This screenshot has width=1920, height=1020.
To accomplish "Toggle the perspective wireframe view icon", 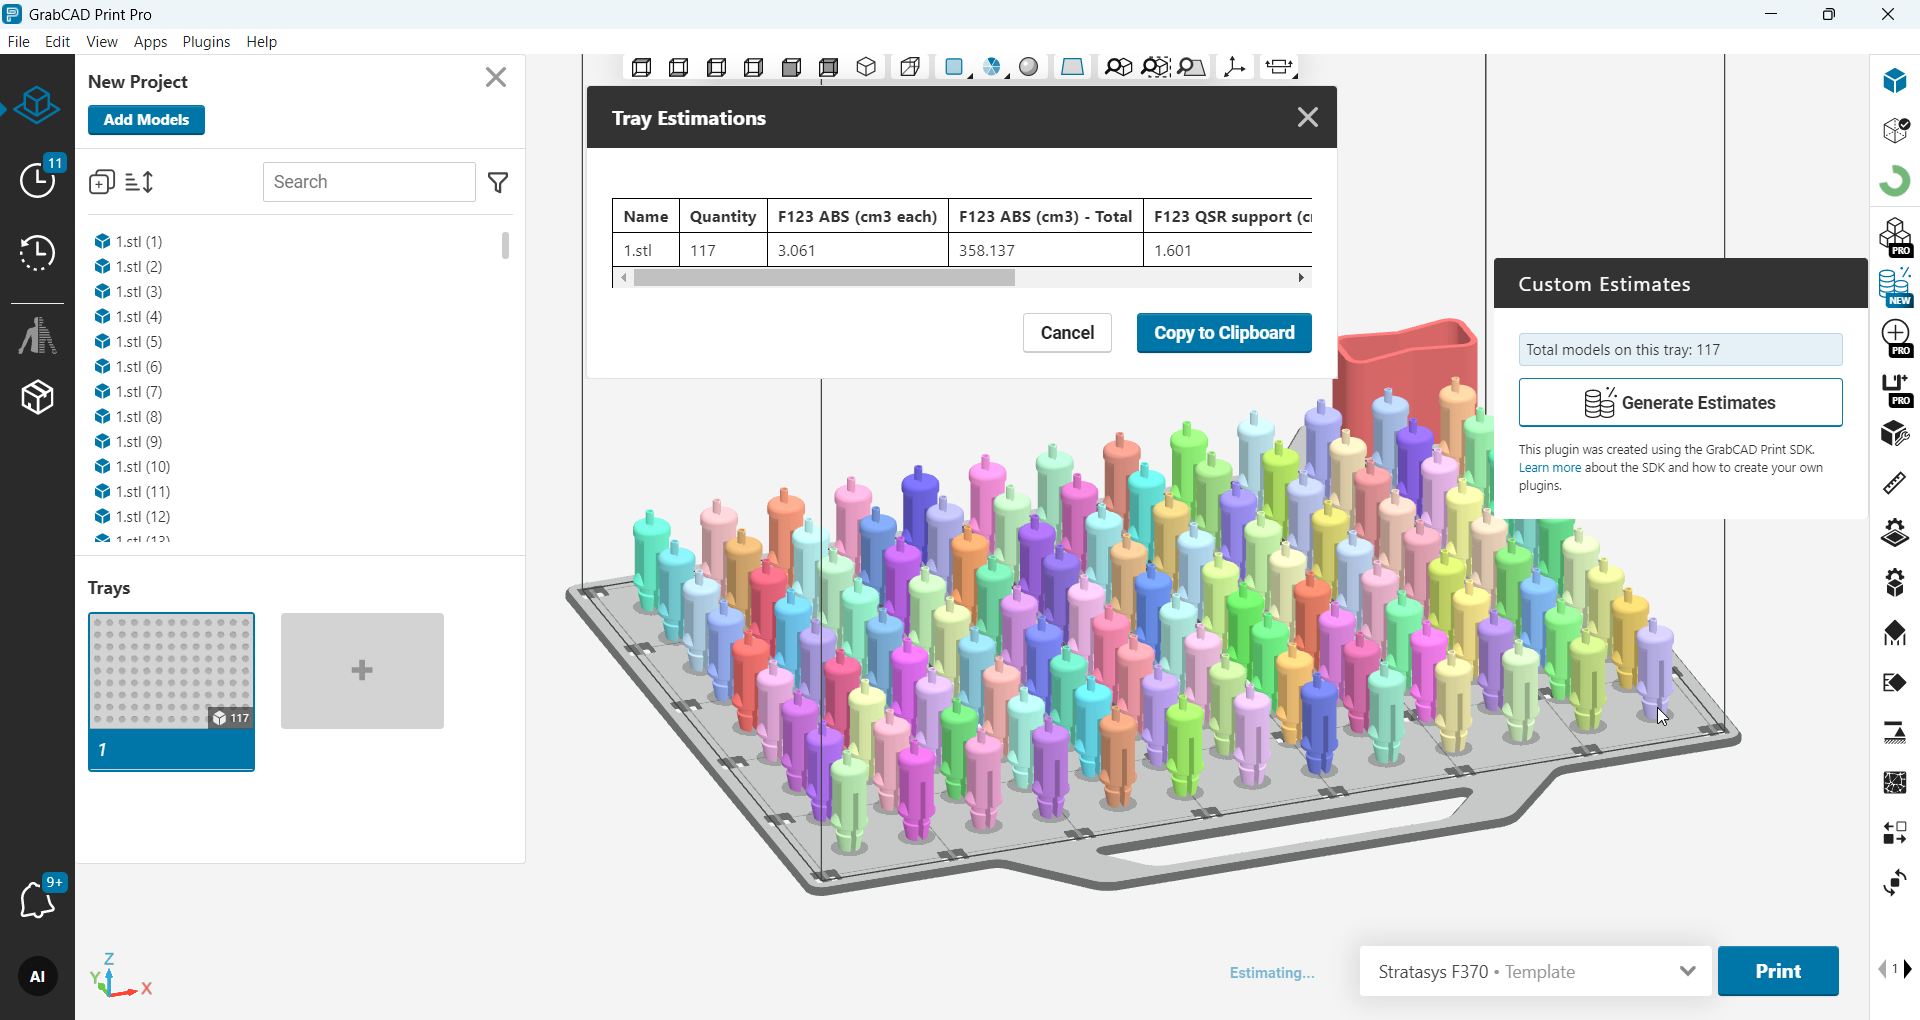I will tap(910, 67).
